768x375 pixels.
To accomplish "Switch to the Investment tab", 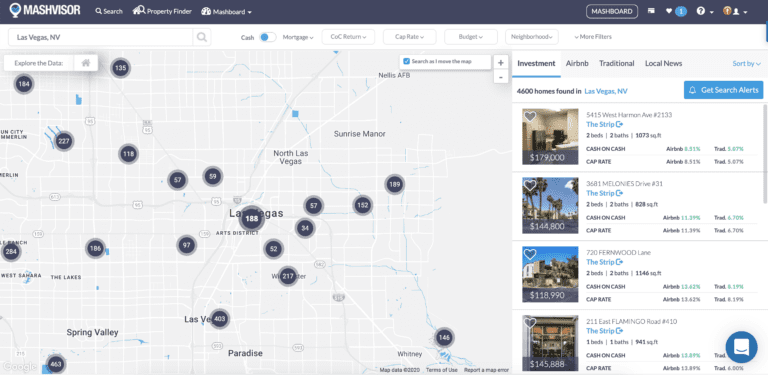I will point(536,64).
